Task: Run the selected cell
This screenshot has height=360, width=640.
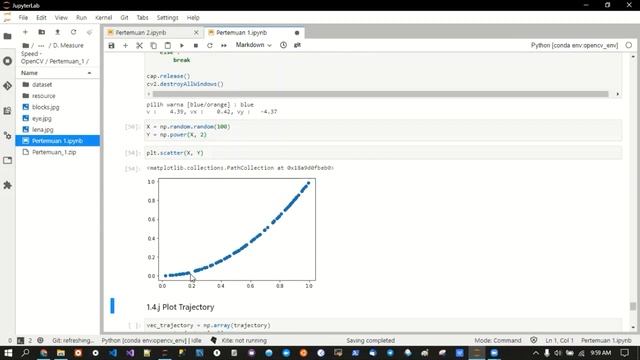Action: point(182,45)
